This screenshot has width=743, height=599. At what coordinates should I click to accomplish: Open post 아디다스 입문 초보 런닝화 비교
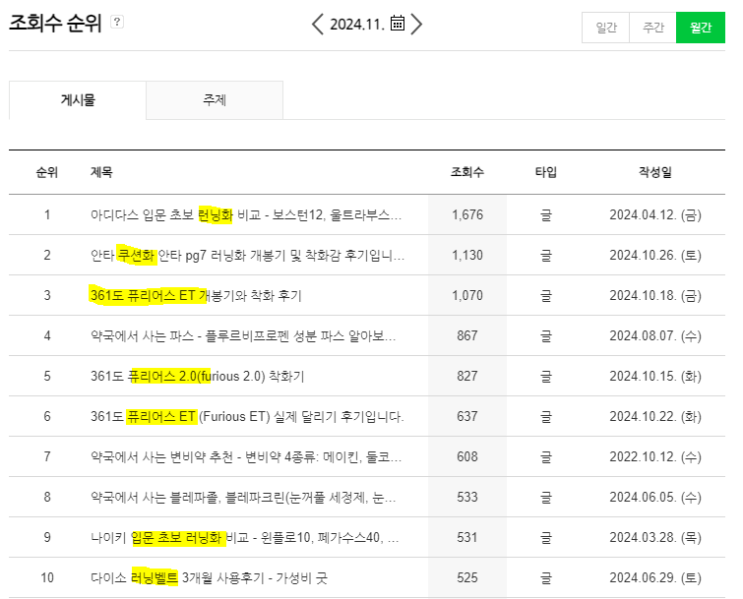tap(246, 215)
